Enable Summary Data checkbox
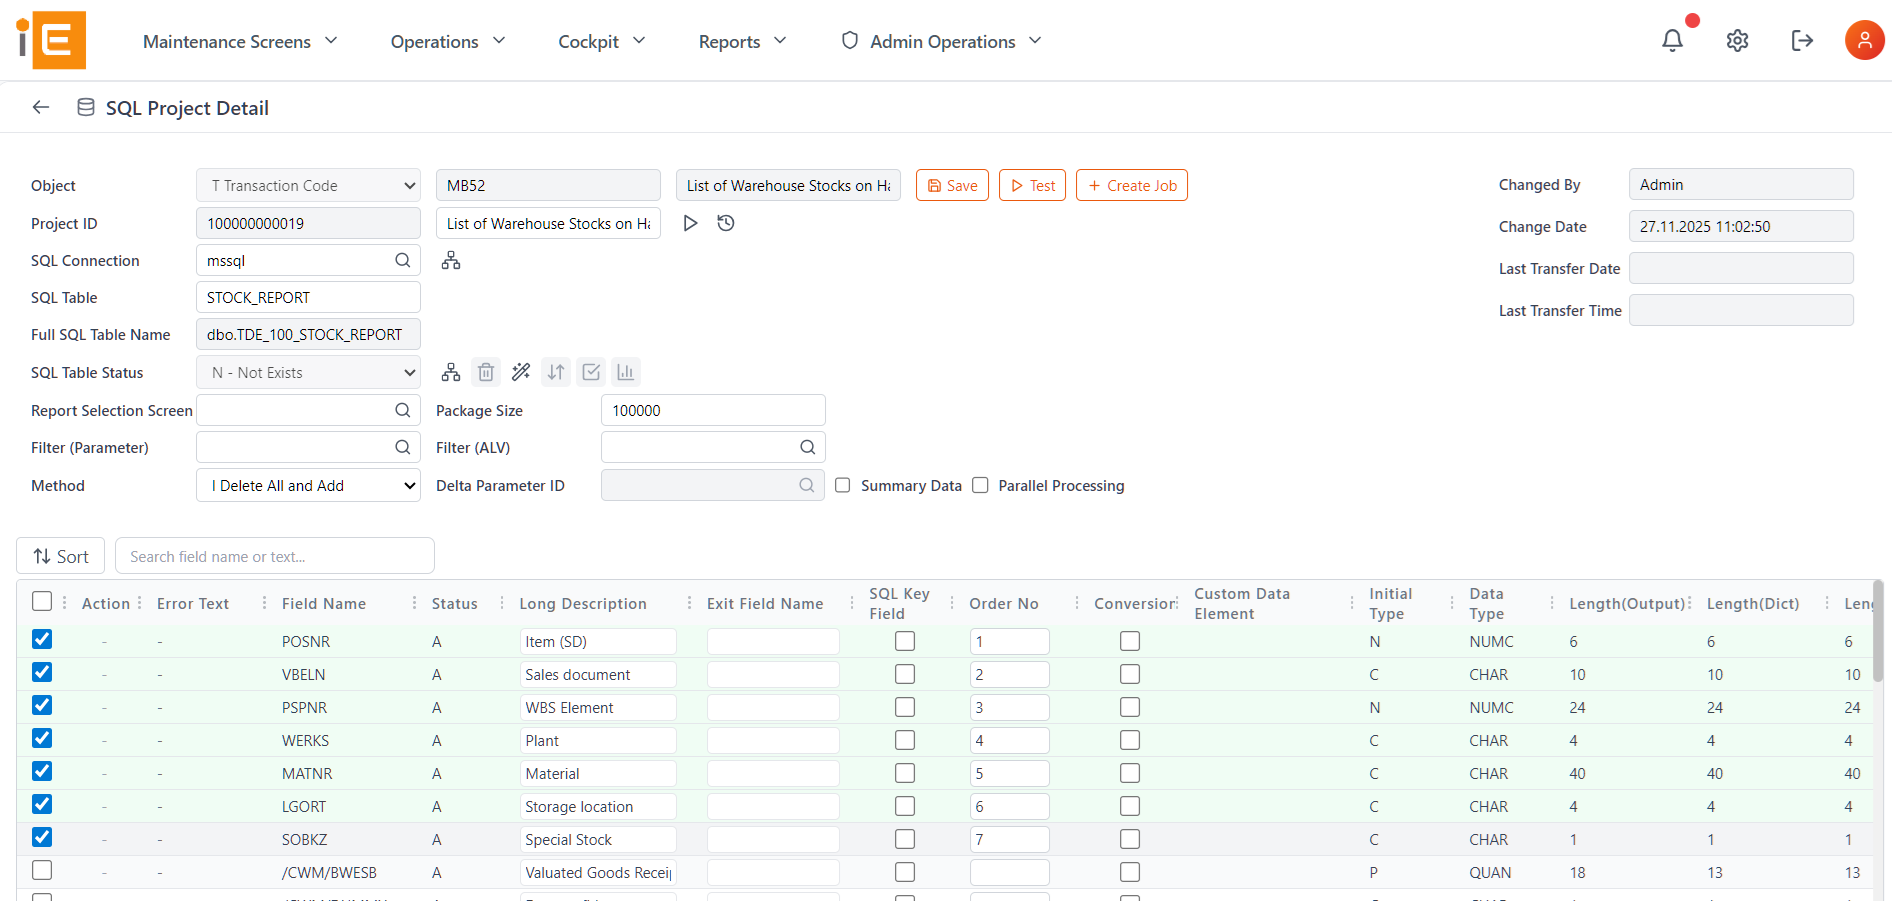The image size is (1892, 901). click(x=843, y=485)
